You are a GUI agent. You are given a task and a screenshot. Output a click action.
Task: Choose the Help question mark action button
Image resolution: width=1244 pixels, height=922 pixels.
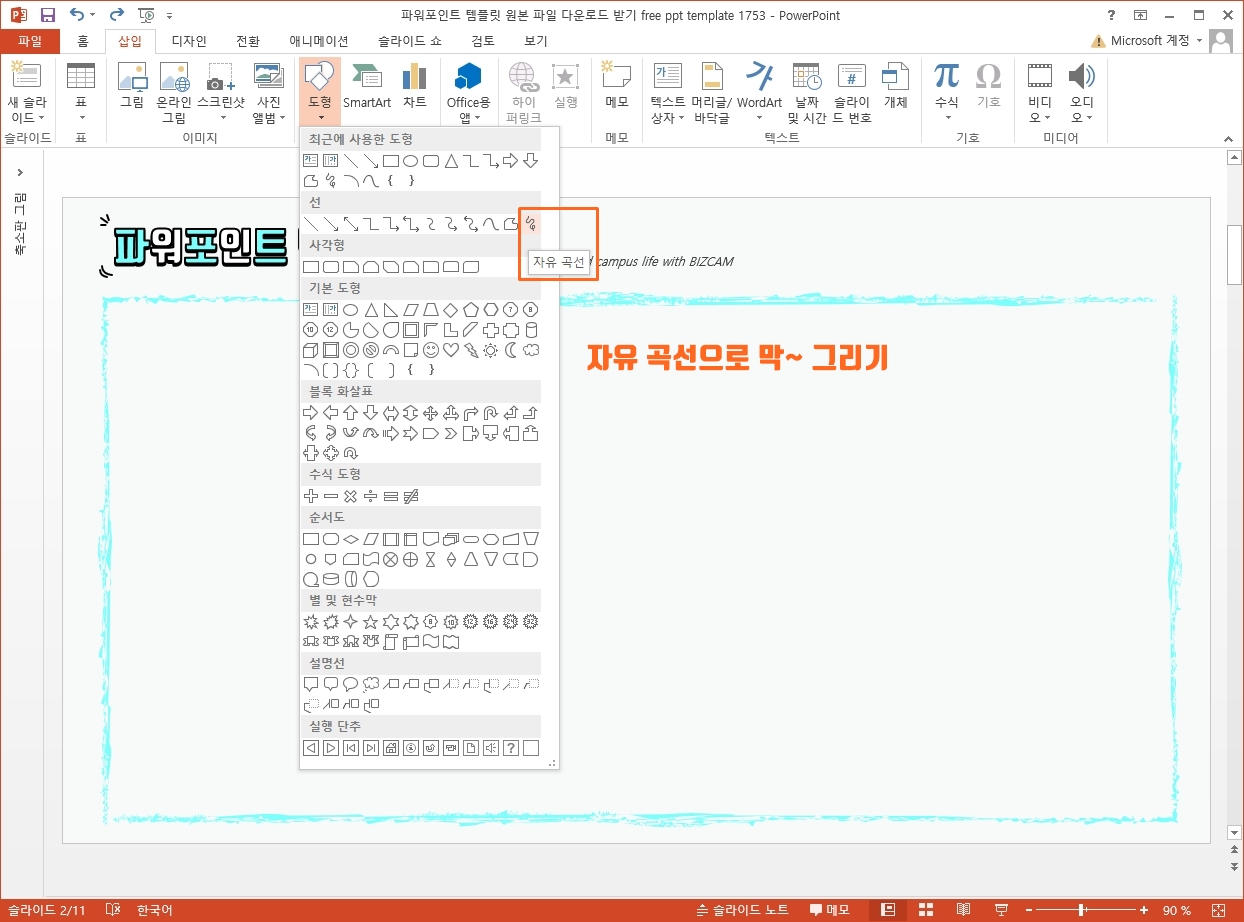pos(511,748)
